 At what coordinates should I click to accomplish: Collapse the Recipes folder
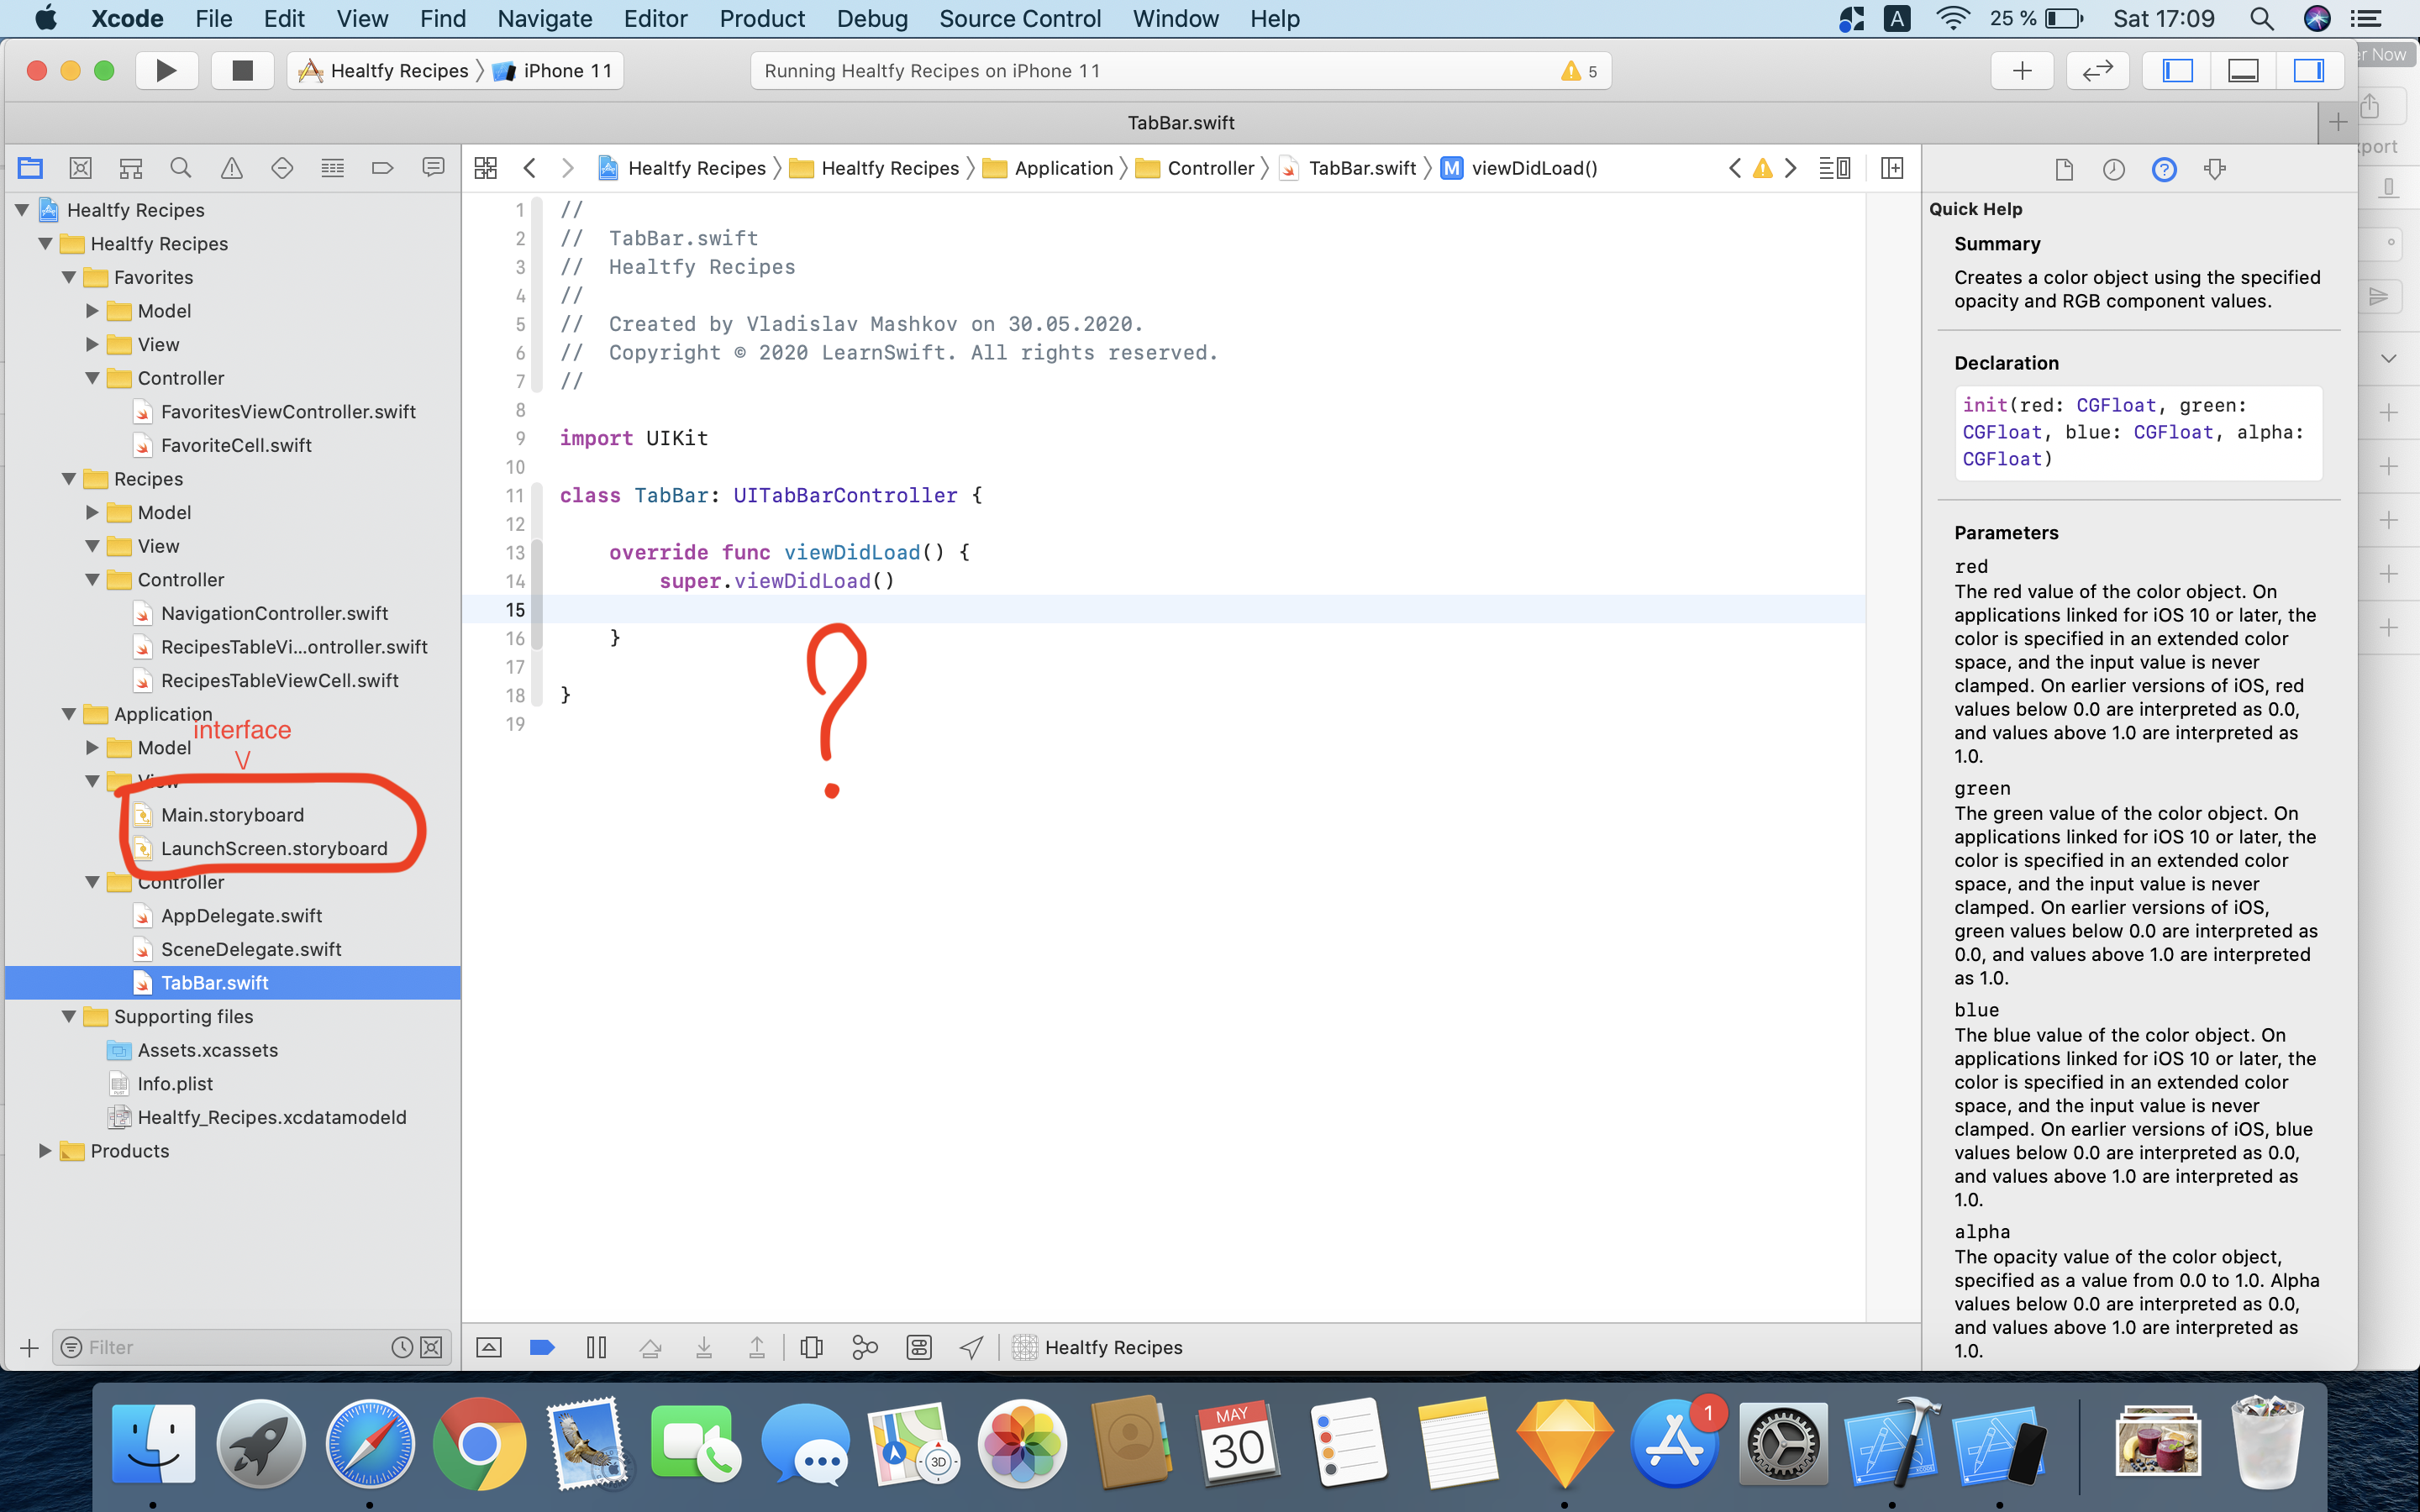[69, 479]
